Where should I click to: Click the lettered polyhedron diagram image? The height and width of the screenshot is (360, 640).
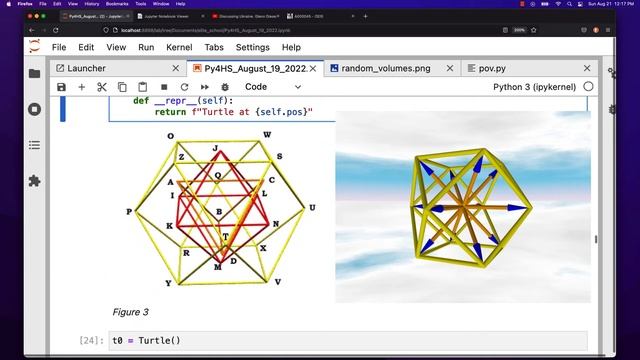point(220,209)
